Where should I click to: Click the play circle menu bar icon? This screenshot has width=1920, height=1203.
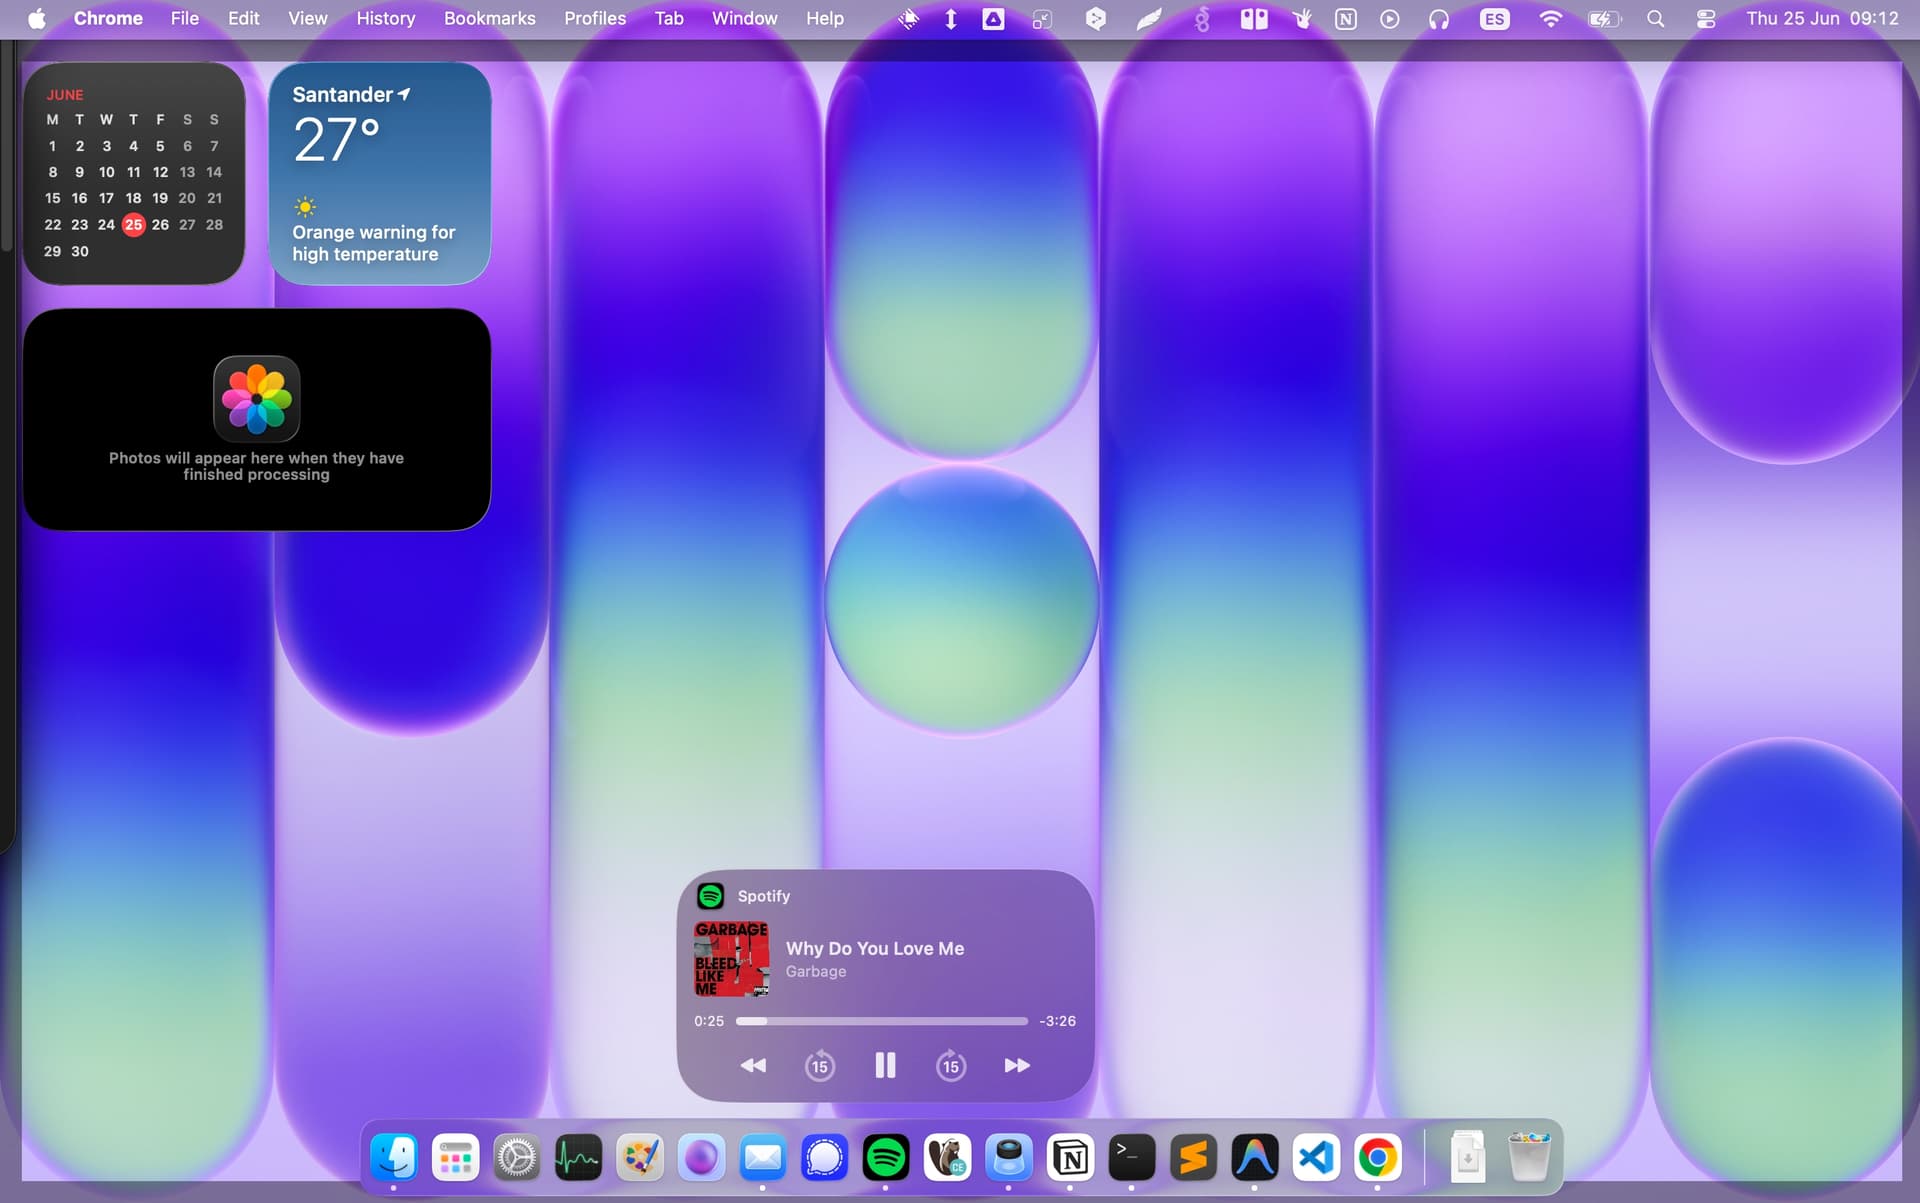point(1390,19)
